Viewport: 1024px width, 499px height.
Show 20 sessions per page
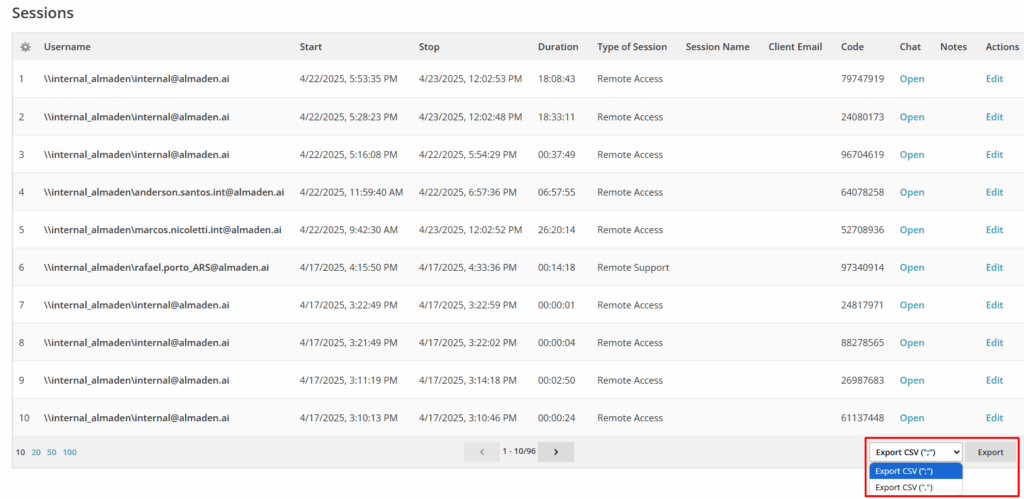(x=36, y=452)
